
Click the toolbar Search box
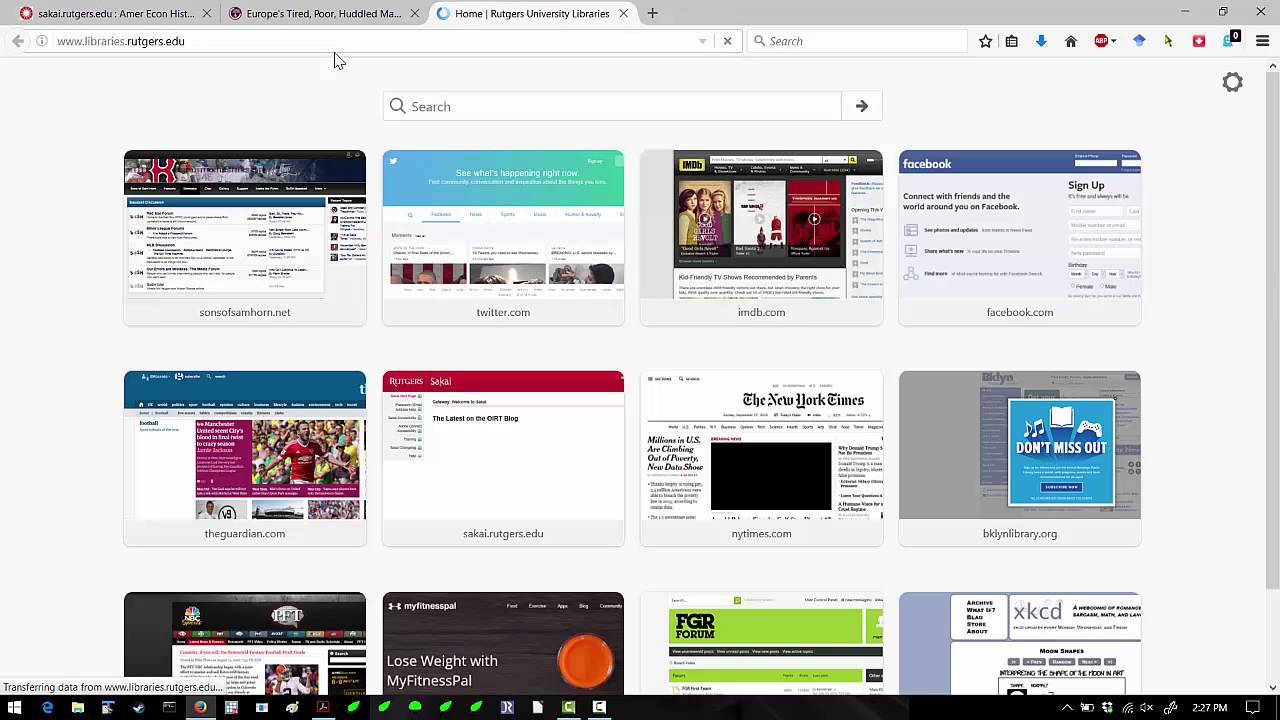(857, 41)
